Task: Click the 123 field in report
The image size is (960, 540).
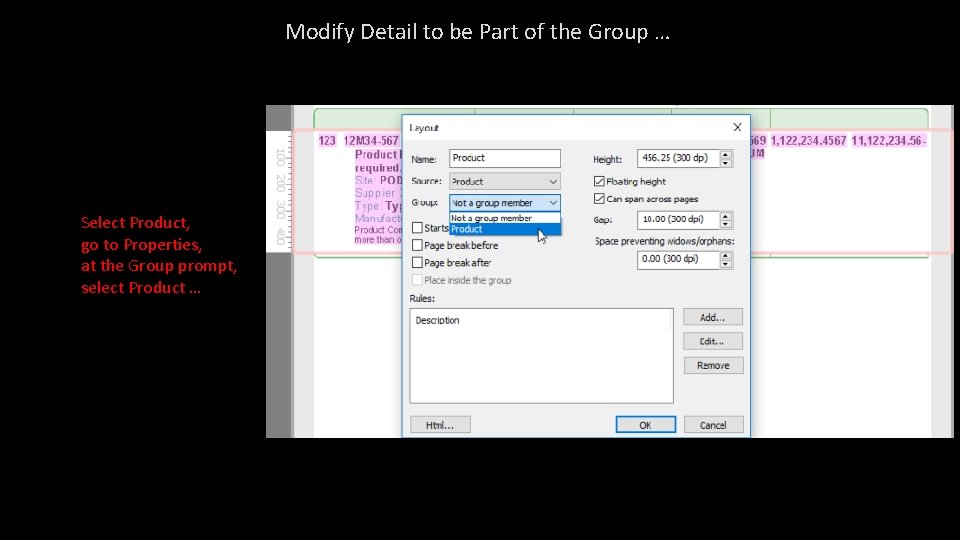Action: [x=327, y=141]
